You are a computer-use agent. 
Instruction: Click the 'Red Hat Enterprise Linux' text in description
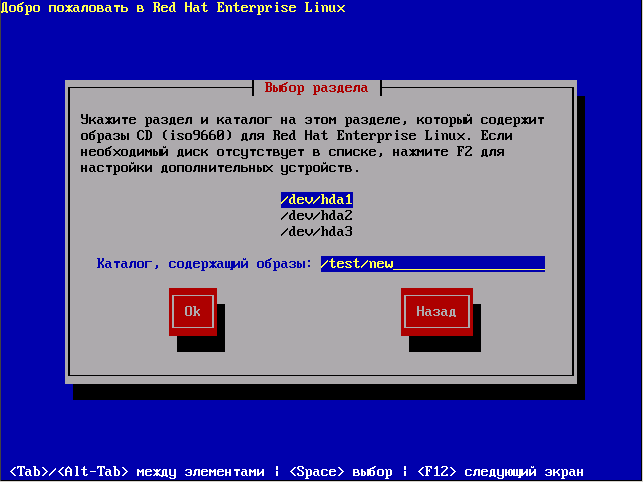369,136
